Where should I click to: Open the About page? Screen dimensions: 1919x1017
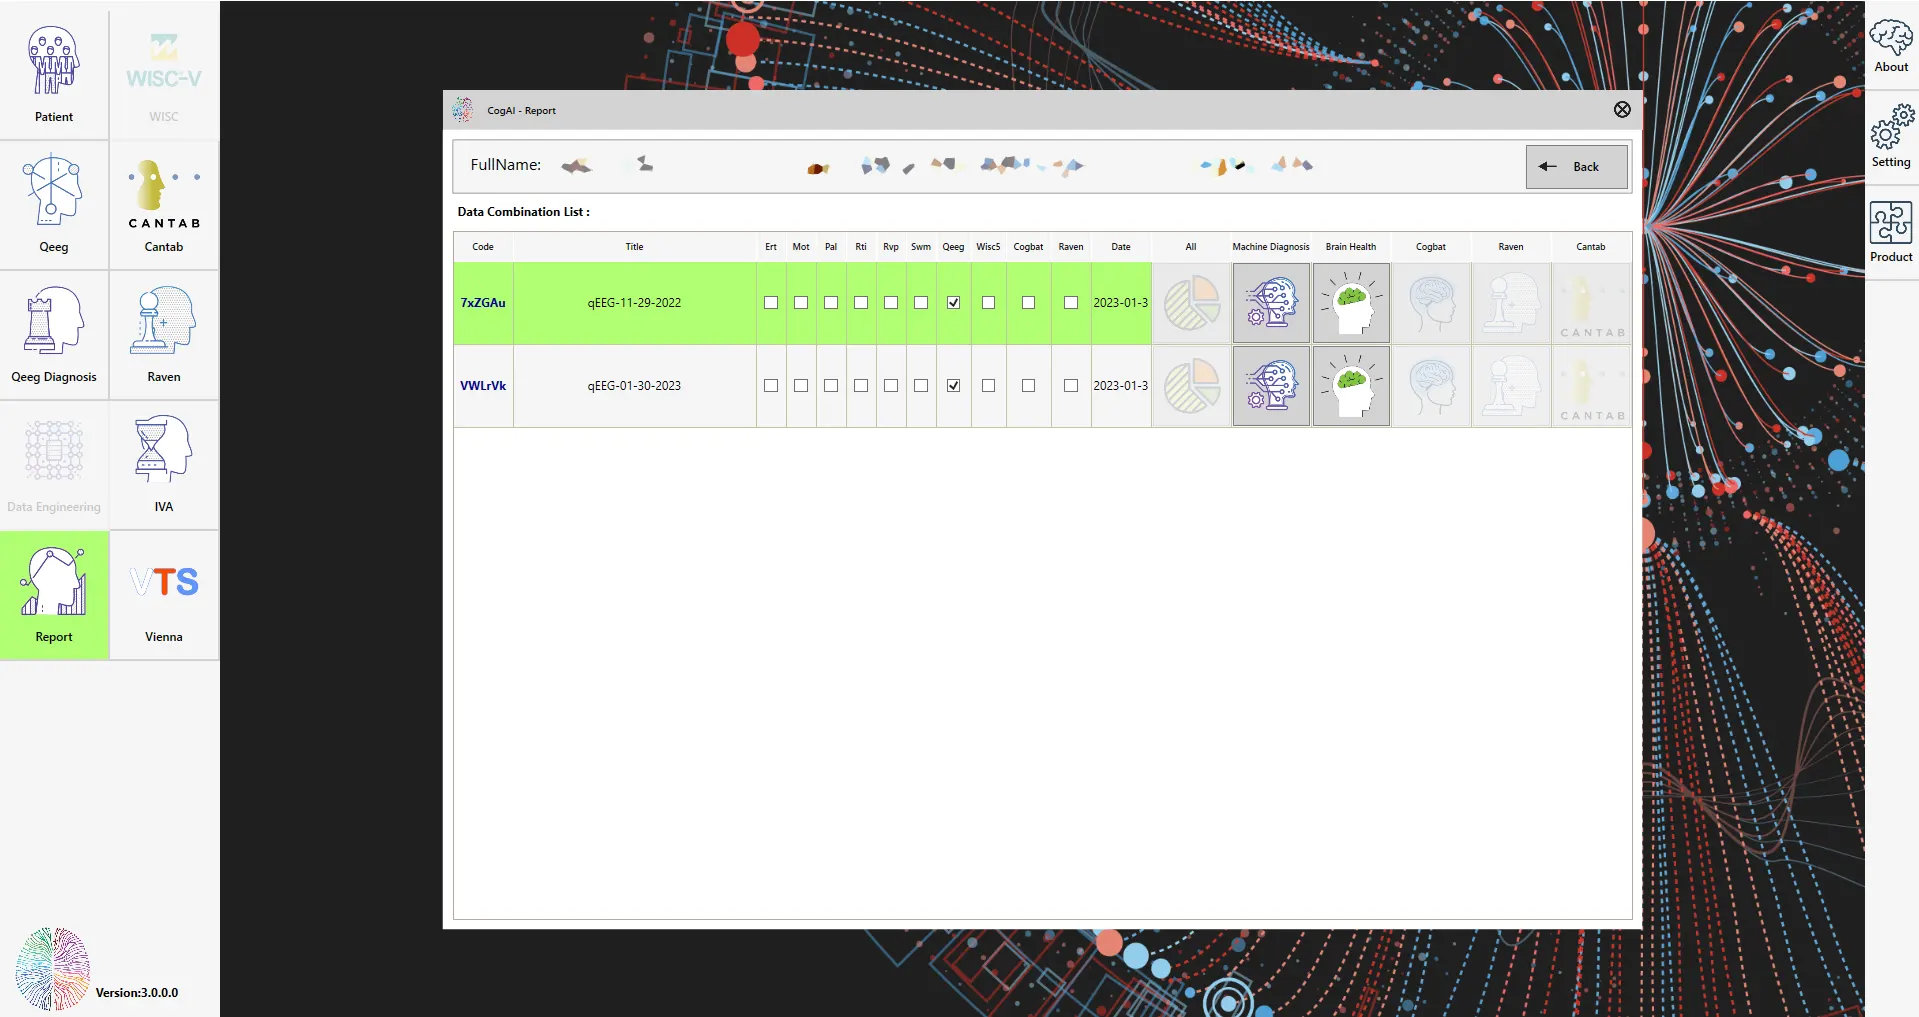tap(1891, 46)
